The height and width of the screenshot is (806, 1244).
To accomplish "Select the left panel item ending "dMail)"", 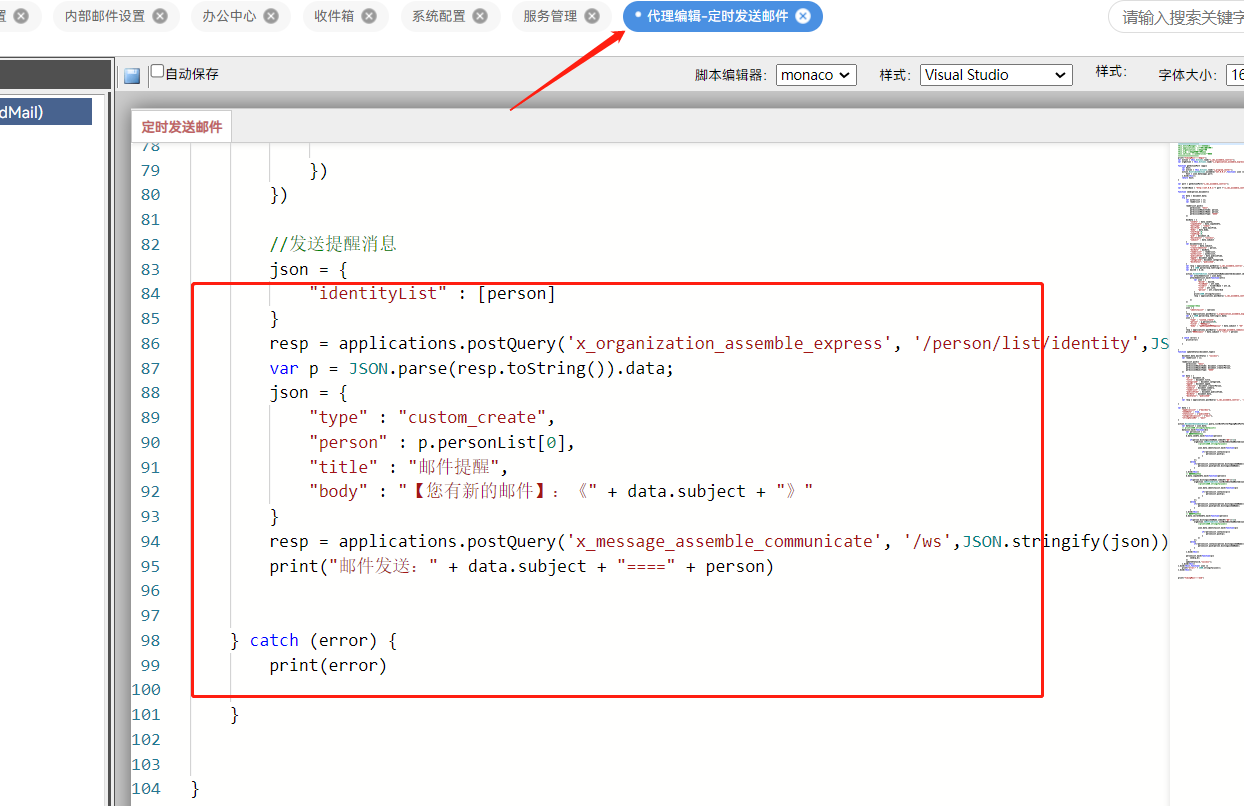I will coord(46,112).
